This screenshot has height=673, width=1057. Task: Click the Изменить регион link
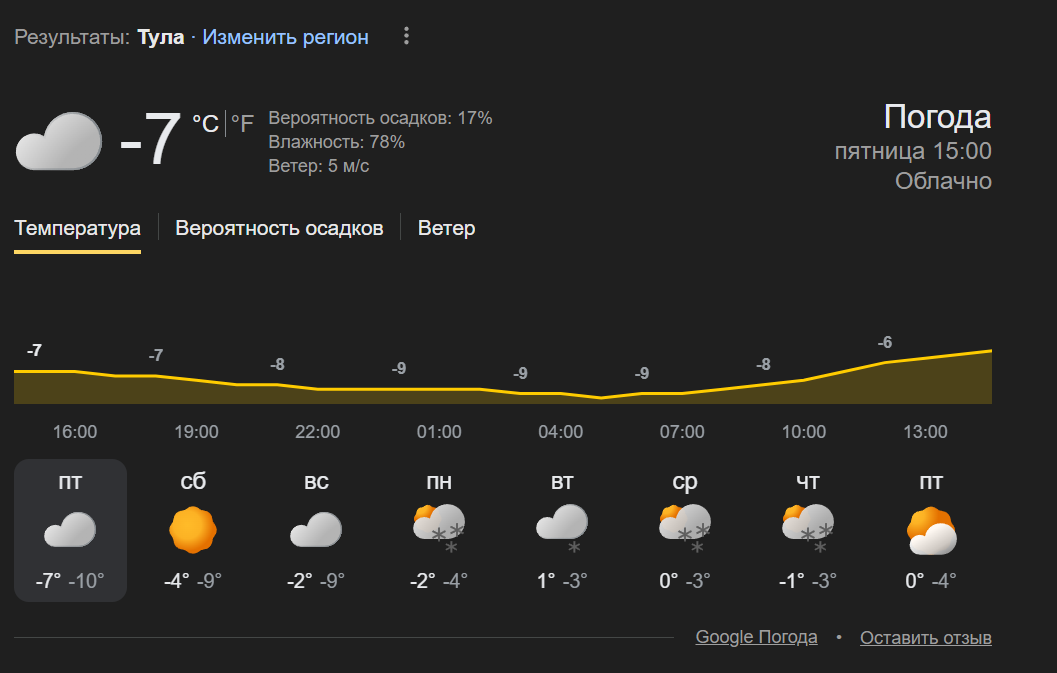(x=286, y=37)
